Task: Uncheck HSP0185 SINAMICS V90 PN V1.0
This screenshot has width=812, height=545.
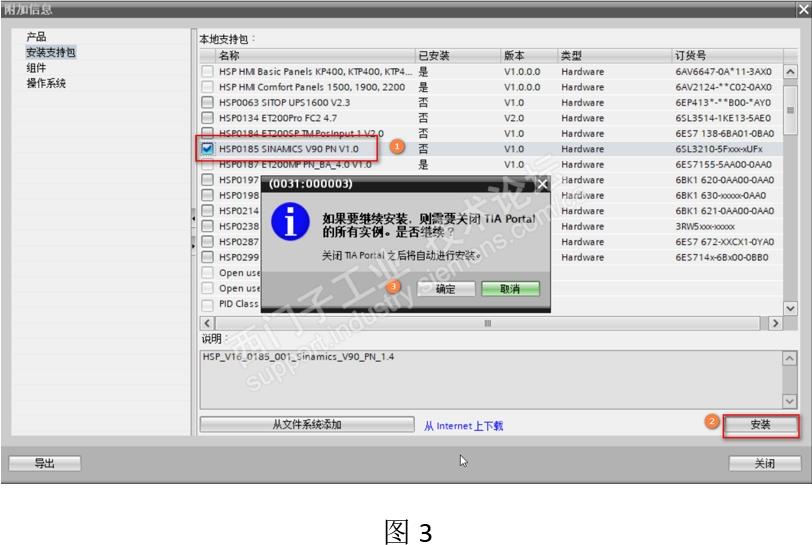Action: 208,149
